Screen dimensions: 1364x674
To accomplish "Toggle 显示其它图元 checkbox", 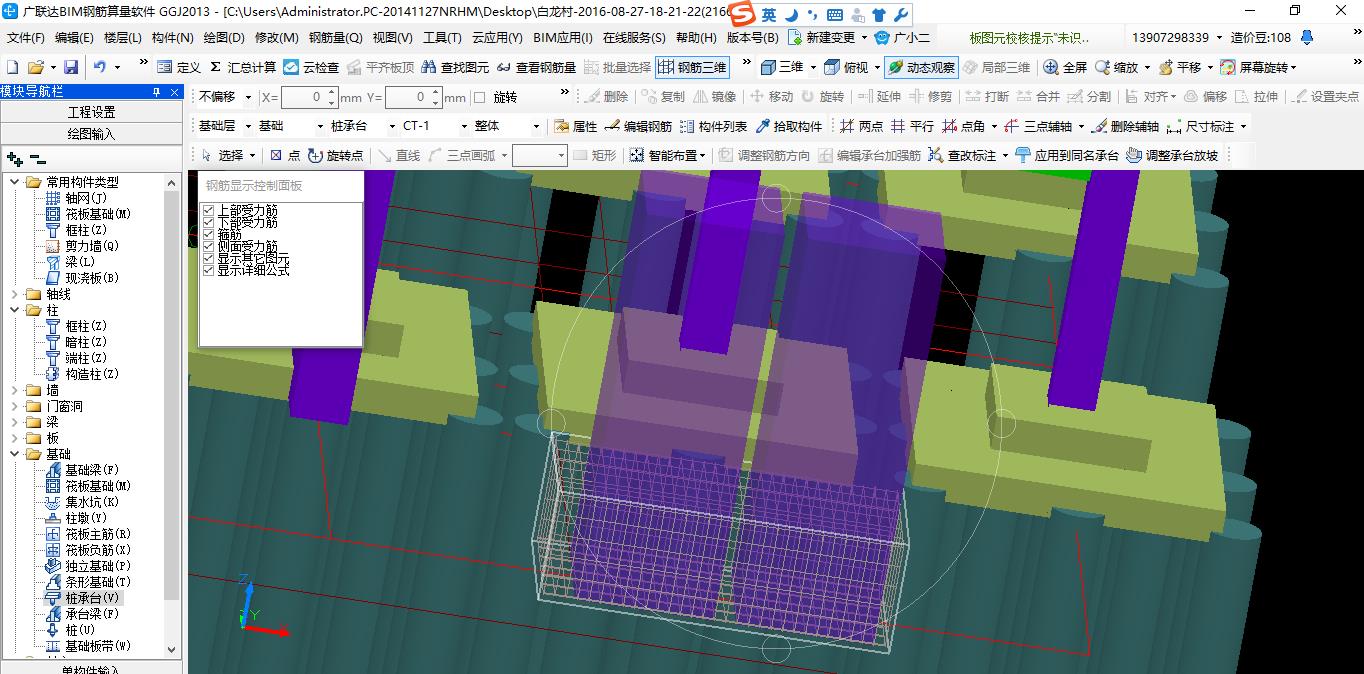I will point(208,258).
